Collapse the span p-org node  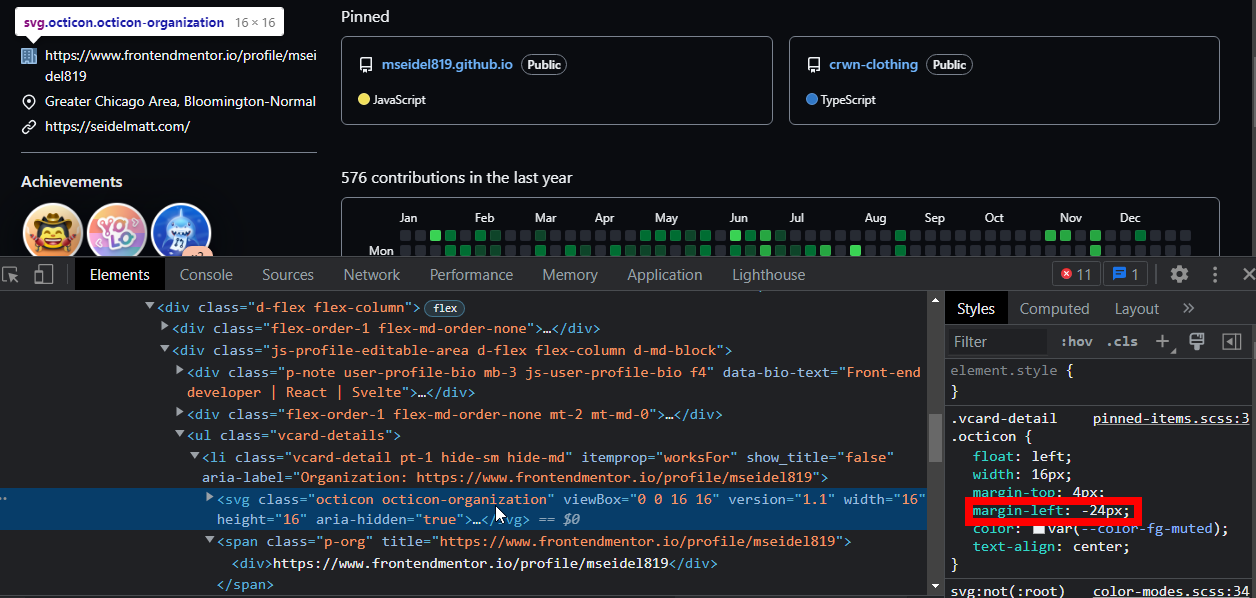pyautogui.click(x=210, y=541)
